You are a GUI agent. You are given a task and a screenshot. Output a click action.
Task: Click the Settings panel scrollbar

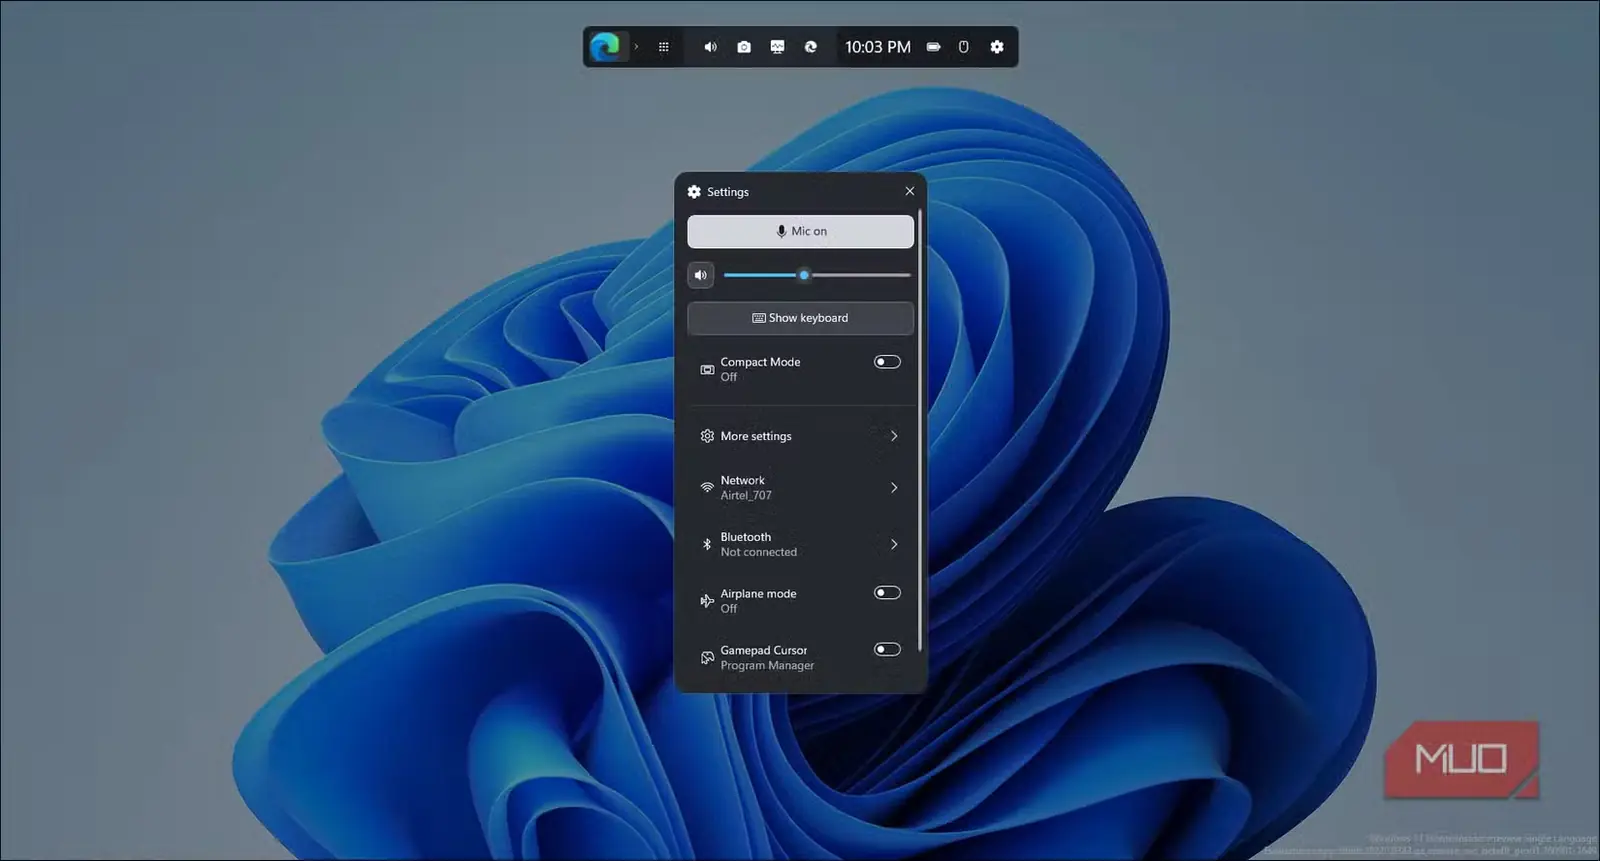click(920, 430)
